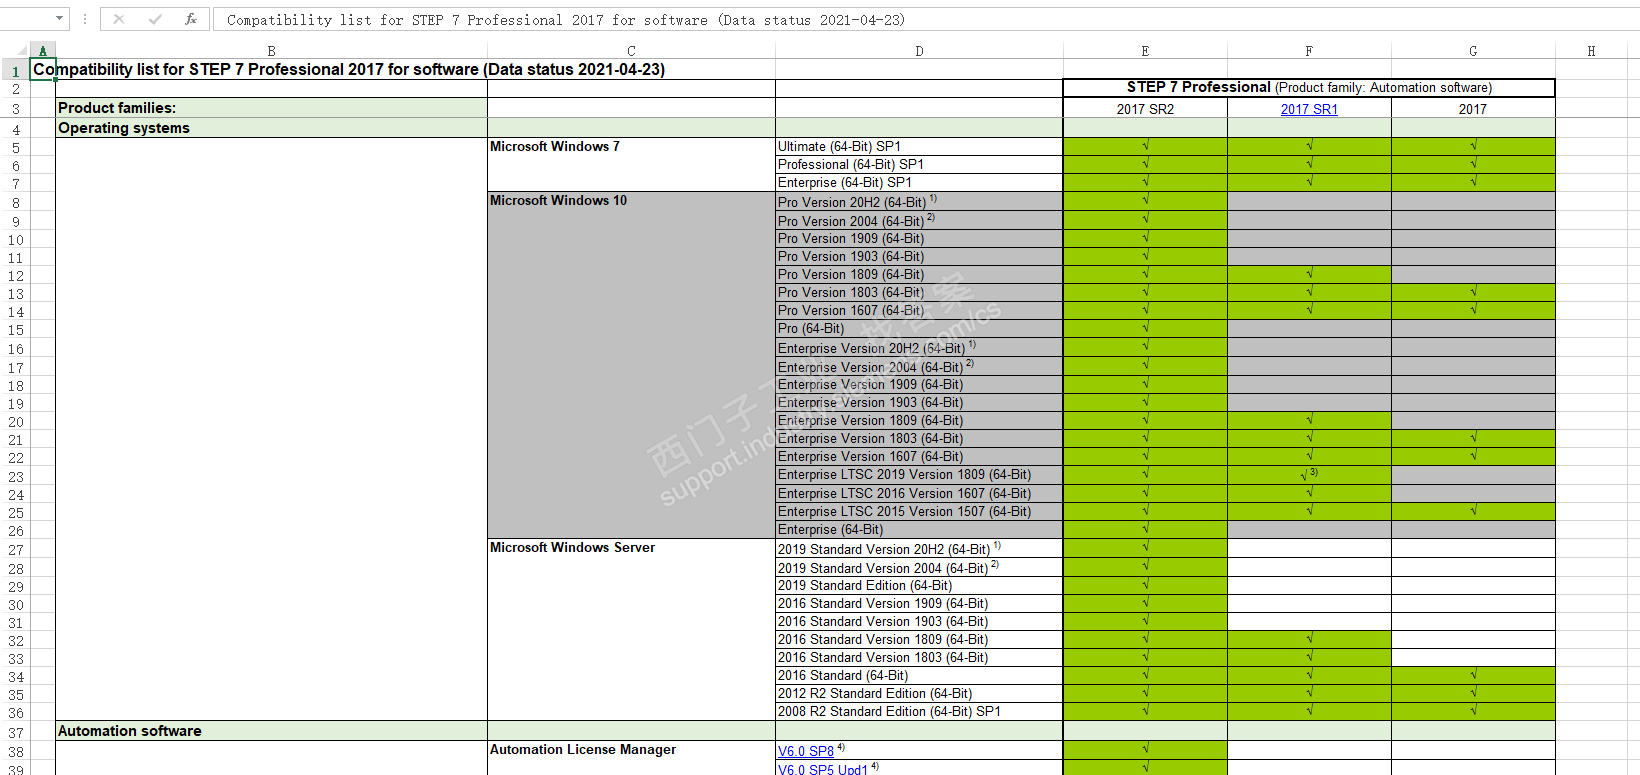Click 'Pro Version 2004 (64-Bit)' cell
1640x775 pixels.
click(919, 220)
